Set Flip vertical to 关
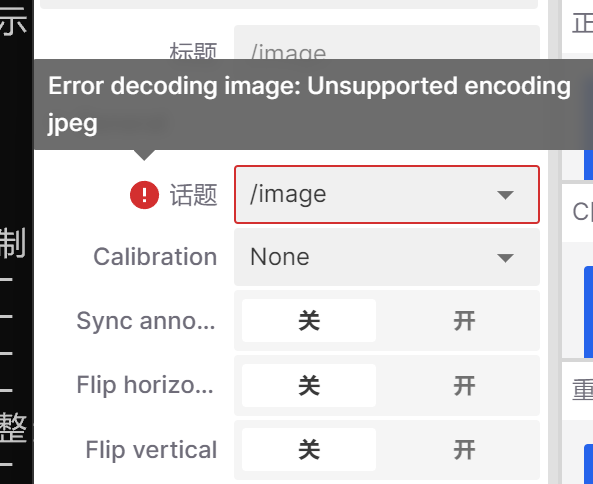 (309, 450)
